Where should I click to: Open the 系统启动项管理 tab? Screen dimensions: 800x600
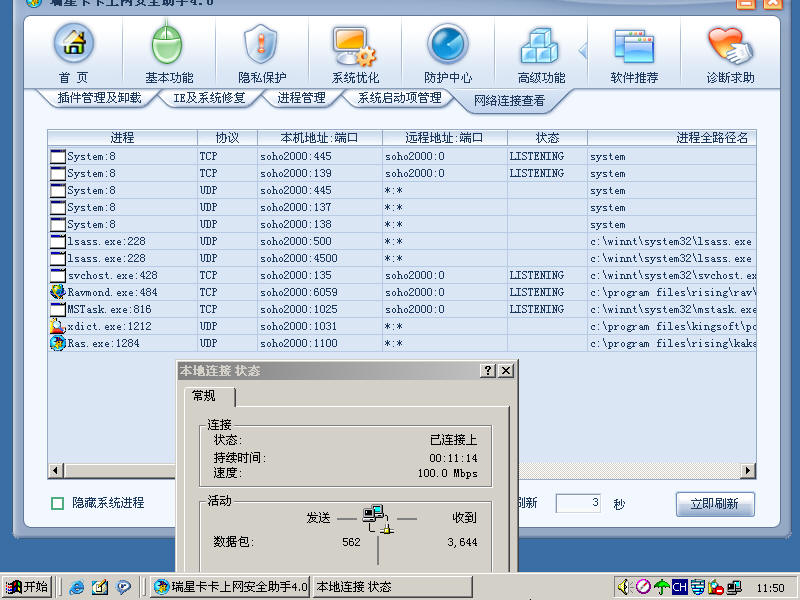(x=399, y=98)
